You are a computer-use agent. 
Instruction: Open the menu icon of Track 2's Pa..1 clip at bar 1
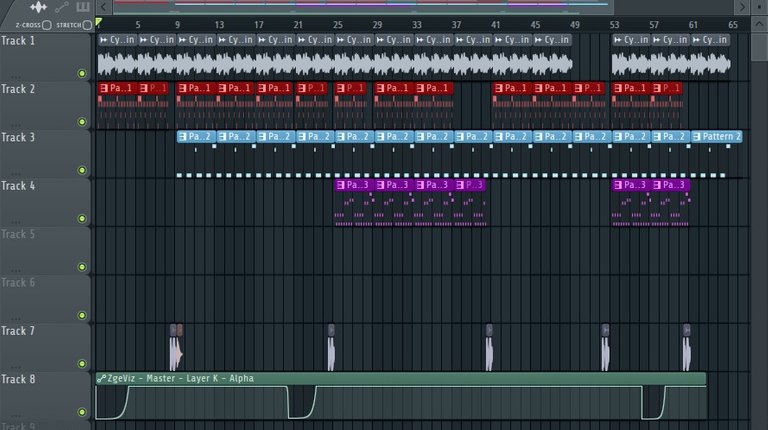click(x=103, y=88)
